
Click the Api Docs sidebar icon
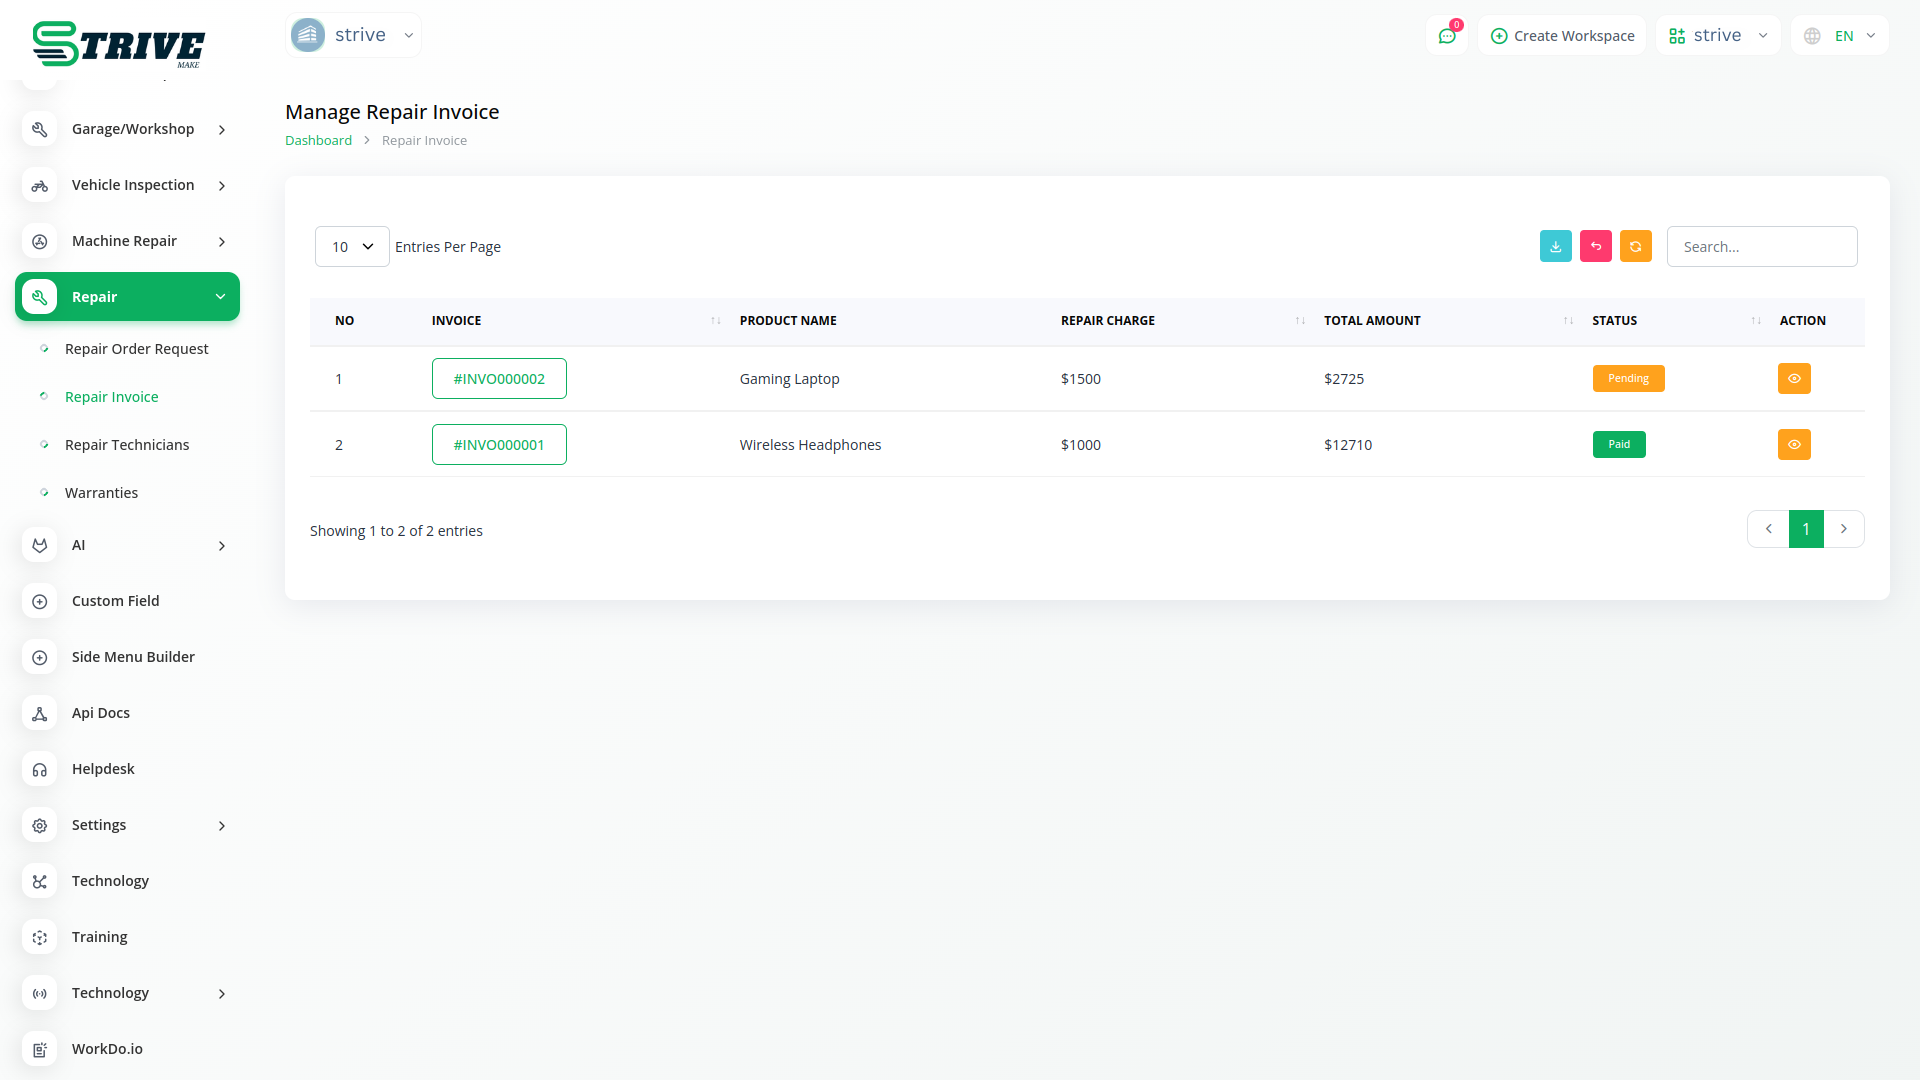coord(40,713)
